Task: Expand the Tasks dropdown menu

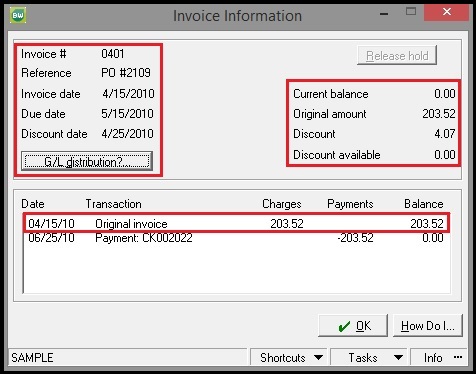Action: point(369,358)
